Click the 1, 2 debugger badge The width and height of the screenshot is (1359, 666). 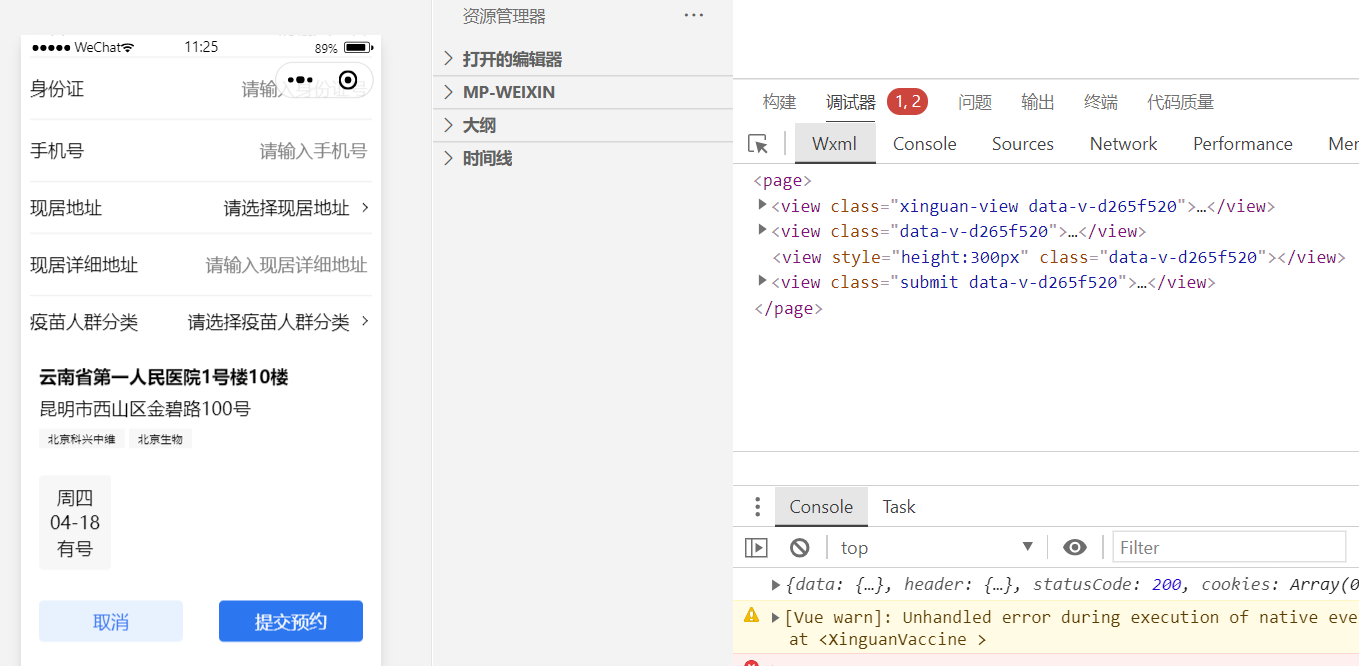908,102
